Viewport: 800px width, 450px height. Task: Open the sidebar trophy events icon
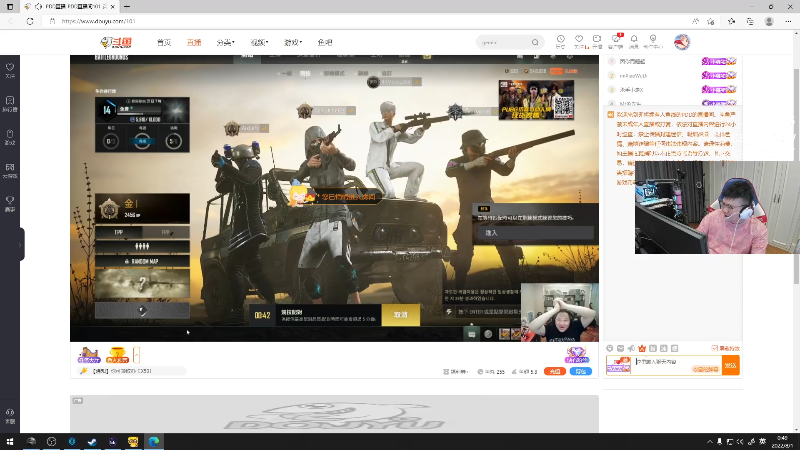[x=10, y=203]
